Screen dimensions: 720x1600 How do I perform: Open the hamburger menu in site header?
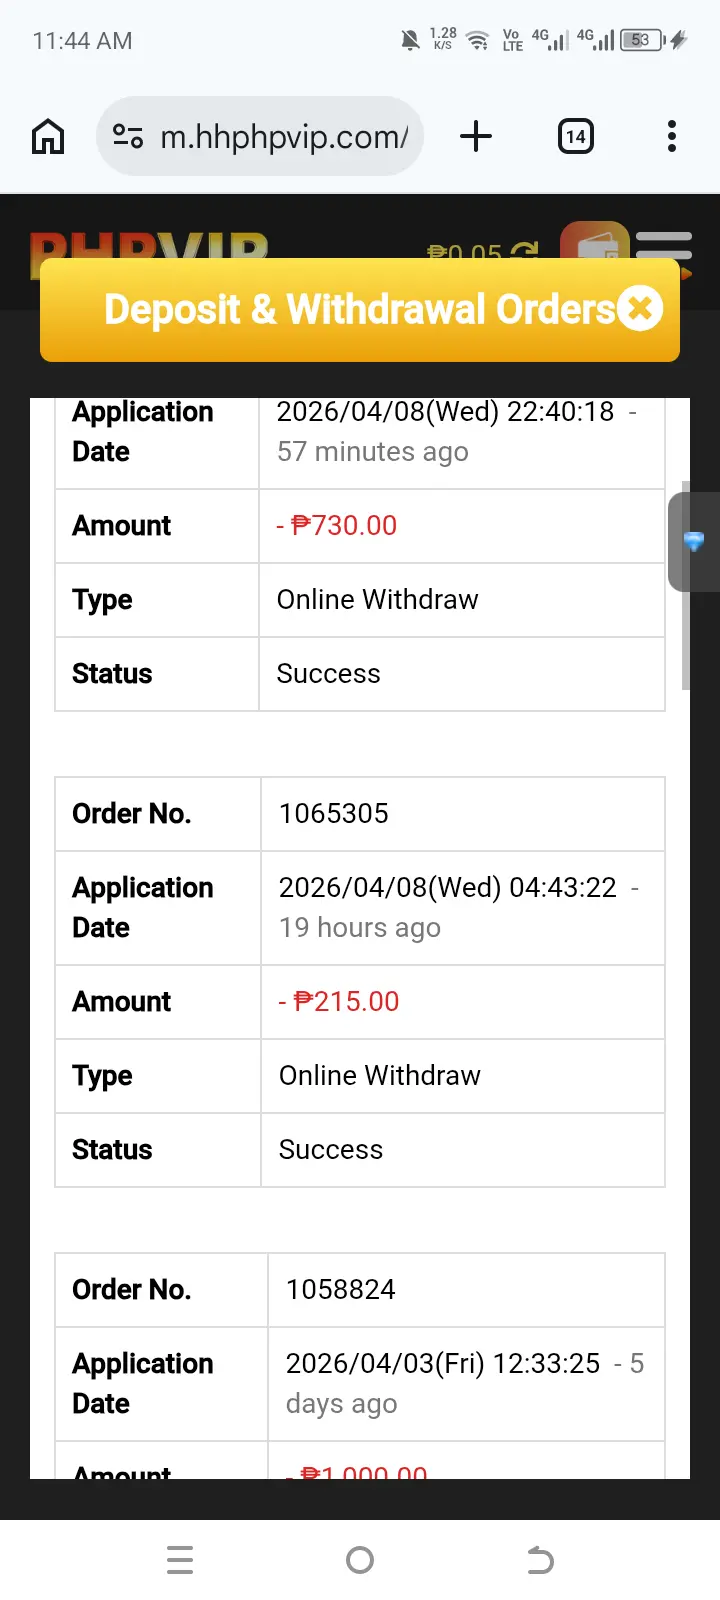tap(664, 244)
